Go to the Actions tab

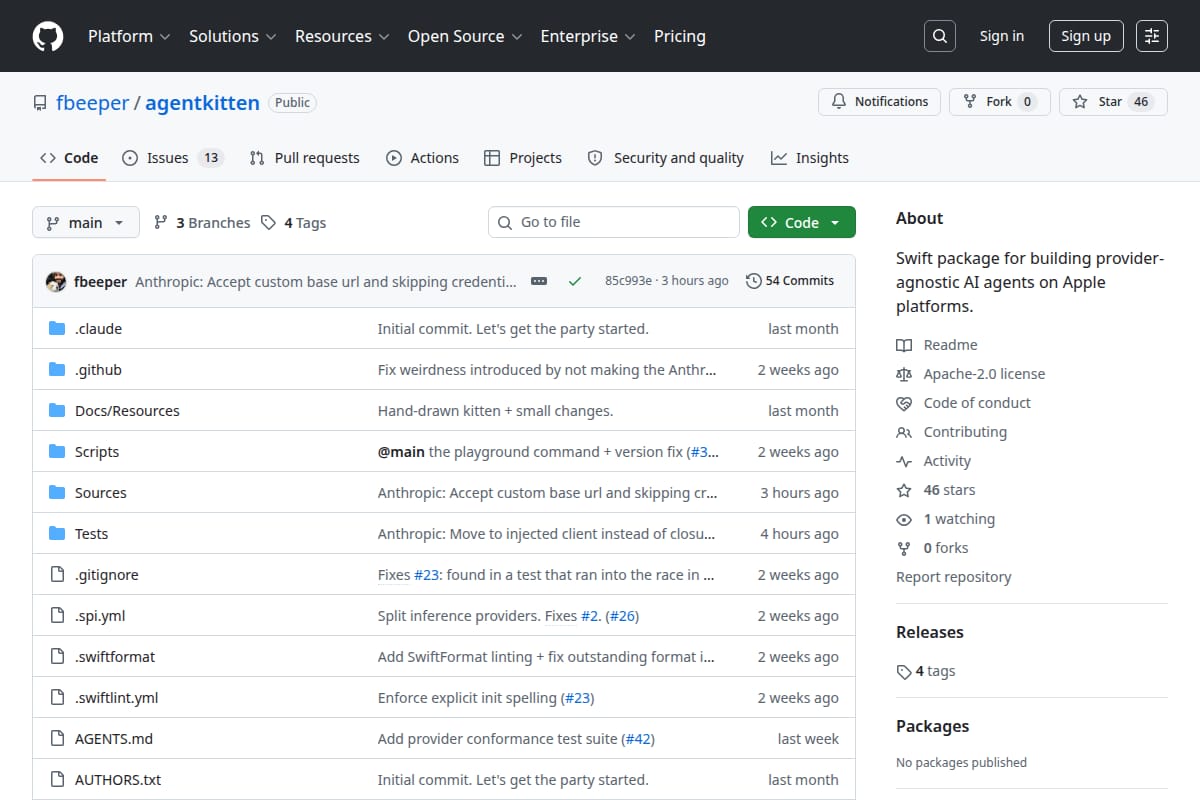click(x=422, y=158)
